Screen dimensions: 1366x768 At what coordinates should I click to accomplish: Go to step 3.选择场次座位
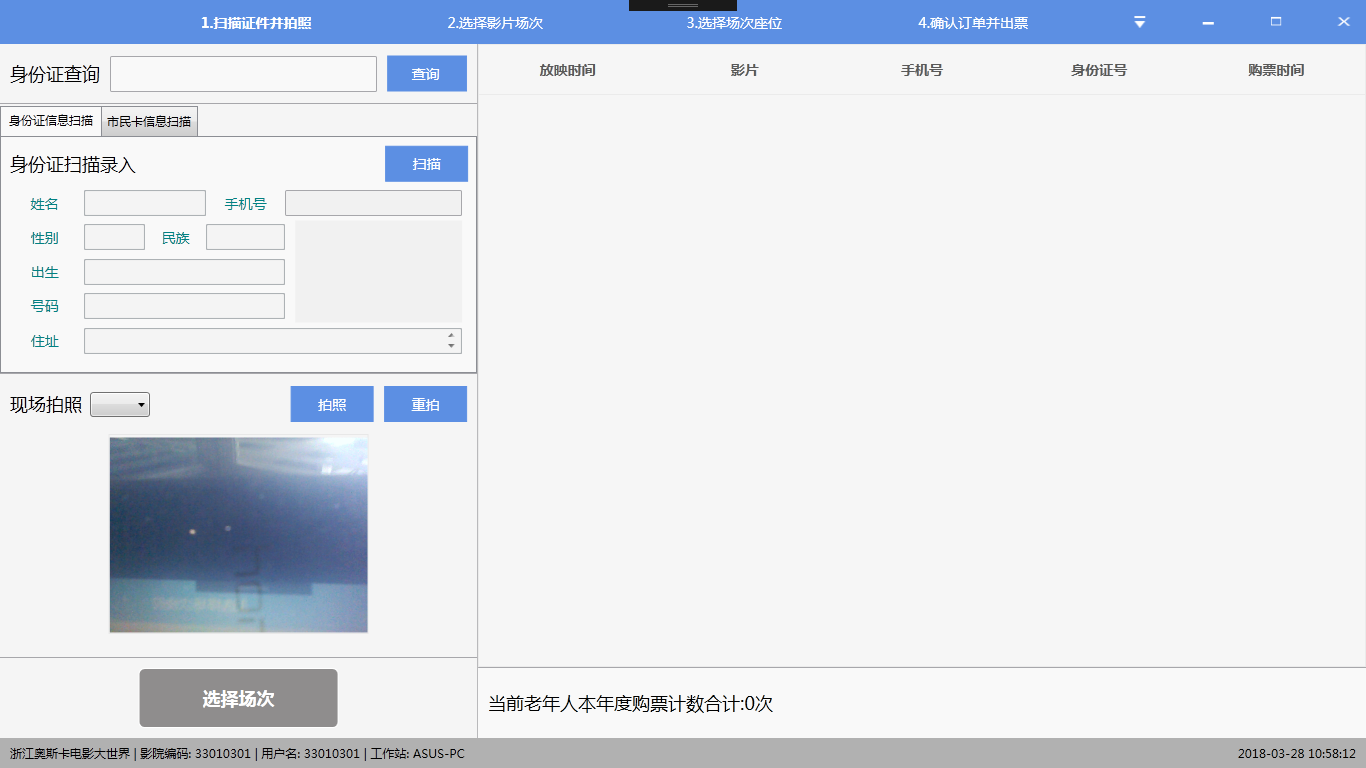pos(734,23)
